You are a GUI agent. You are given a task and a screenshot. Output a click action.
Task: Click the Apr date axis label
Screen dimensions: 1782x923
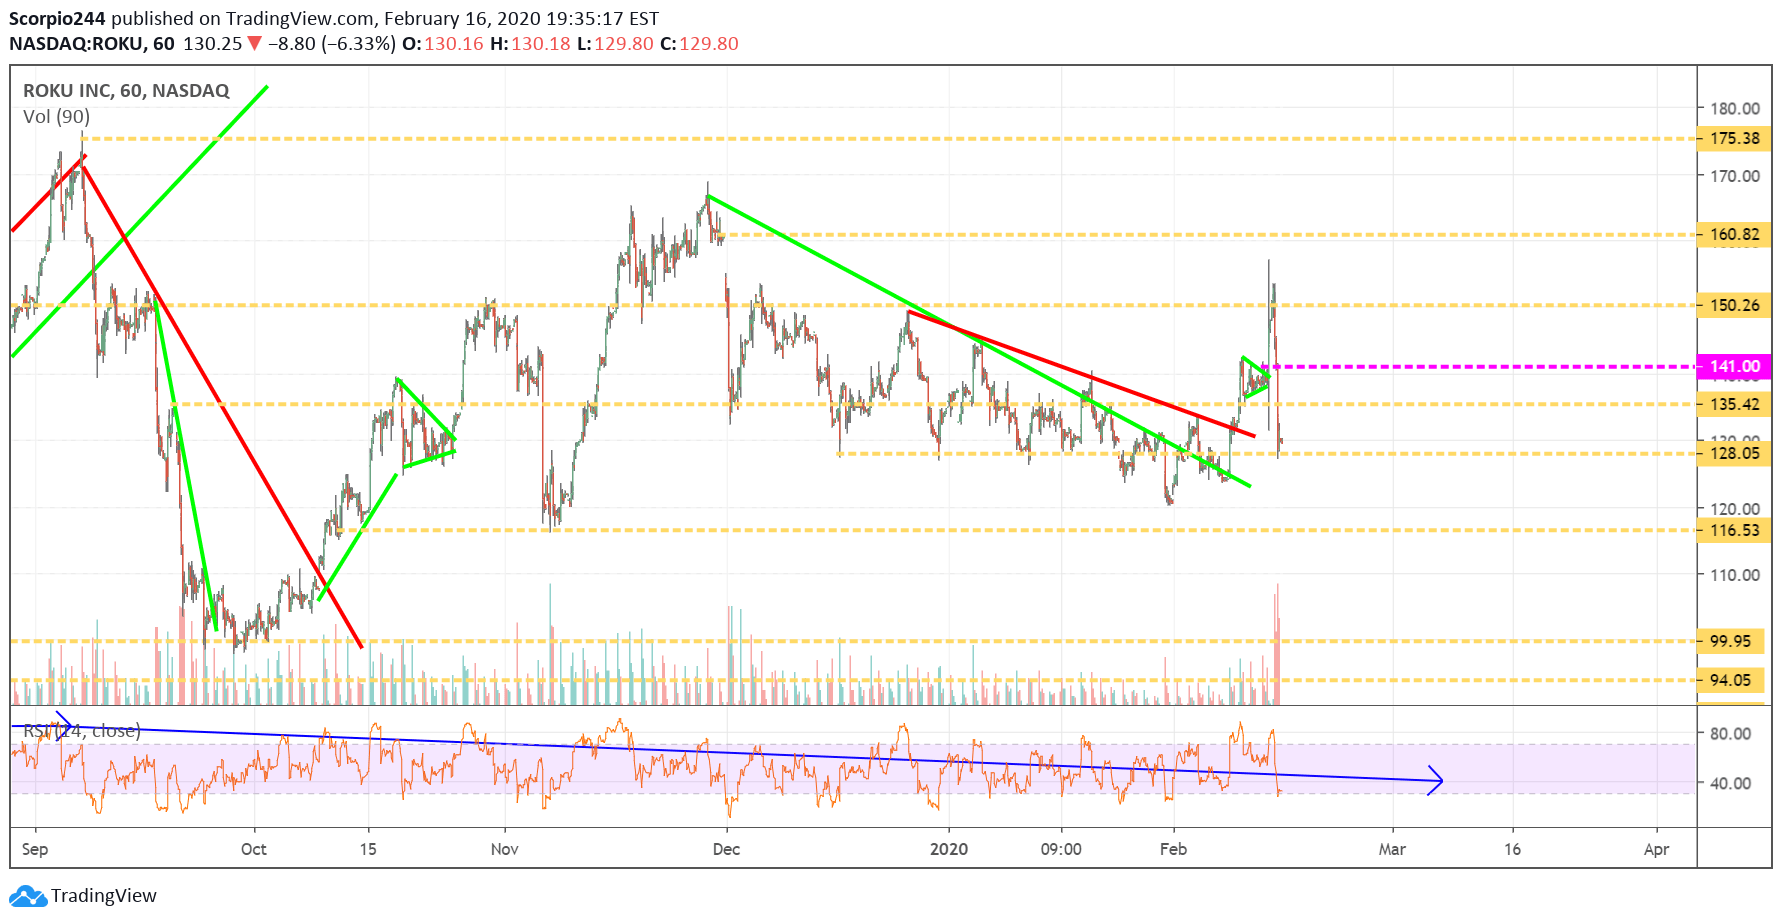tap(1657, 849)
